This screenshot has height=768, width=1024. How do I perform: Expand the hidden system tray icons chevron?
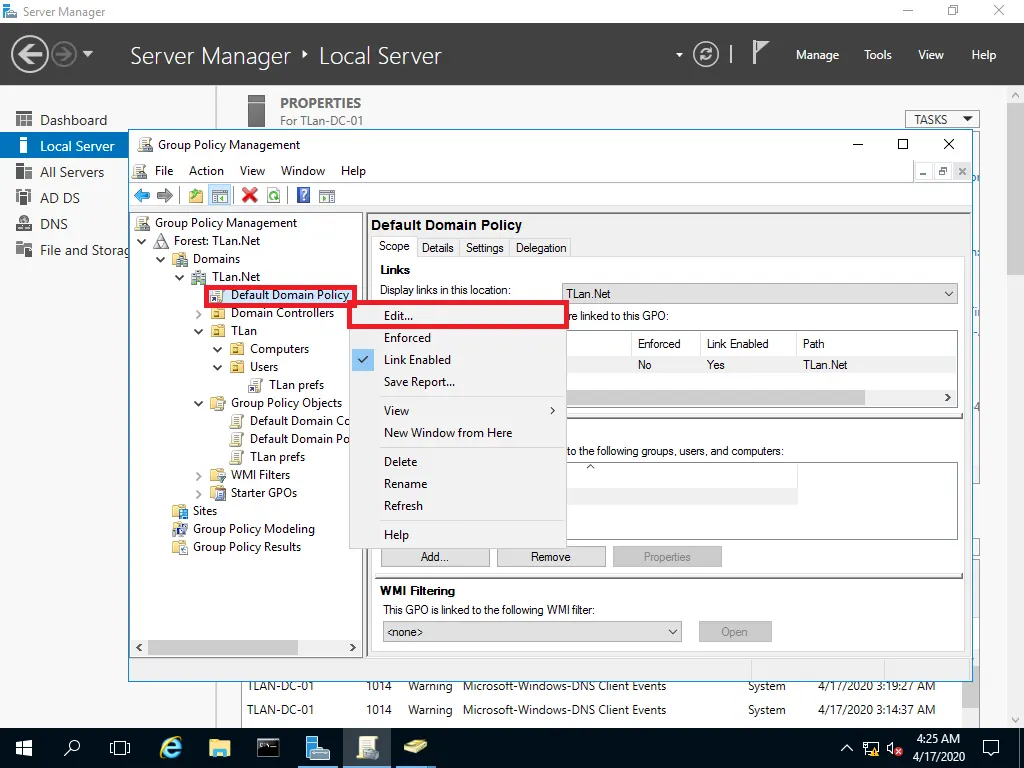click(846, 748)
